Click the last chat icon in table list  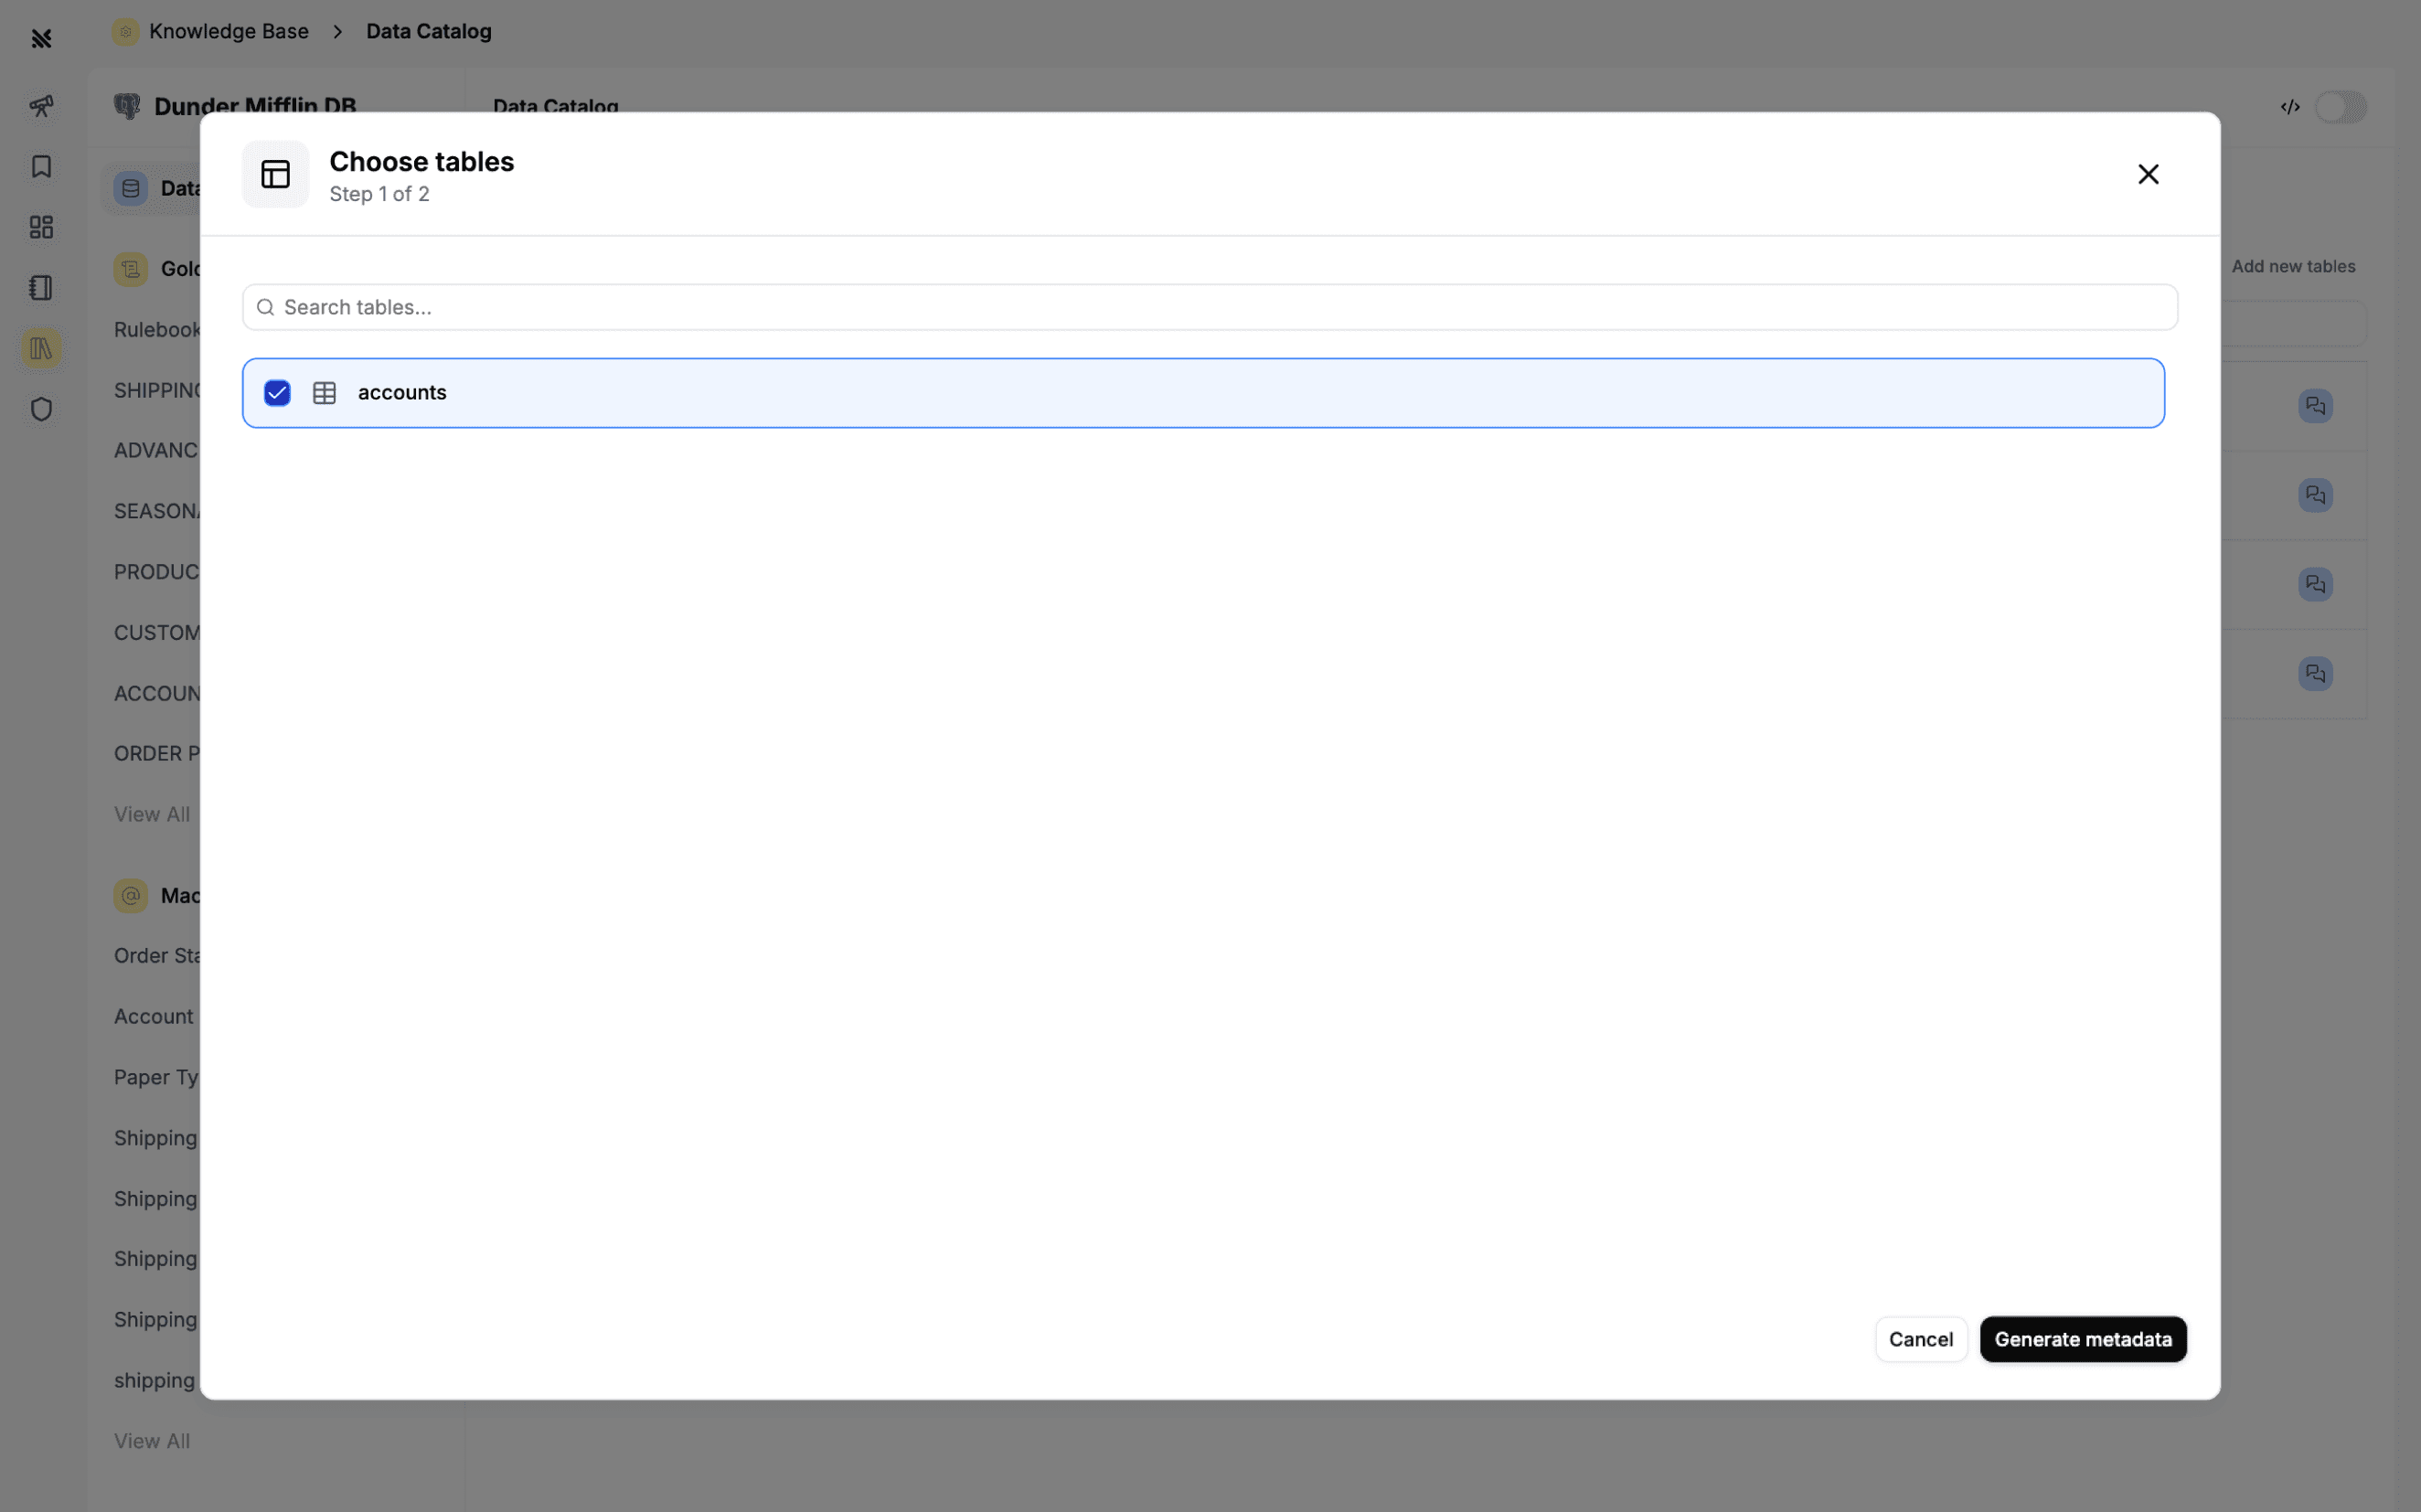[2314, 674]
